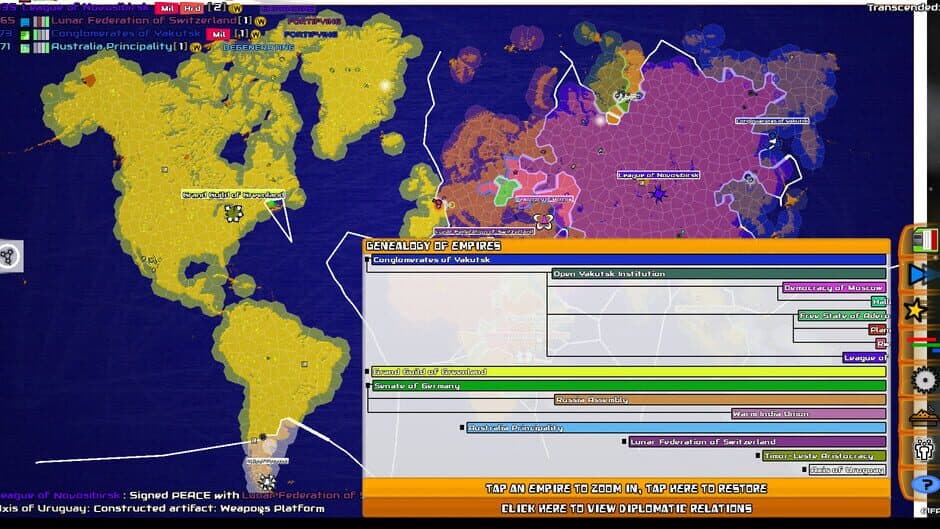Click tree node square before Grand Guild of Greenland
Image resolution: width=940 pixels, height=529 pixels.
(x=367, y=372)
